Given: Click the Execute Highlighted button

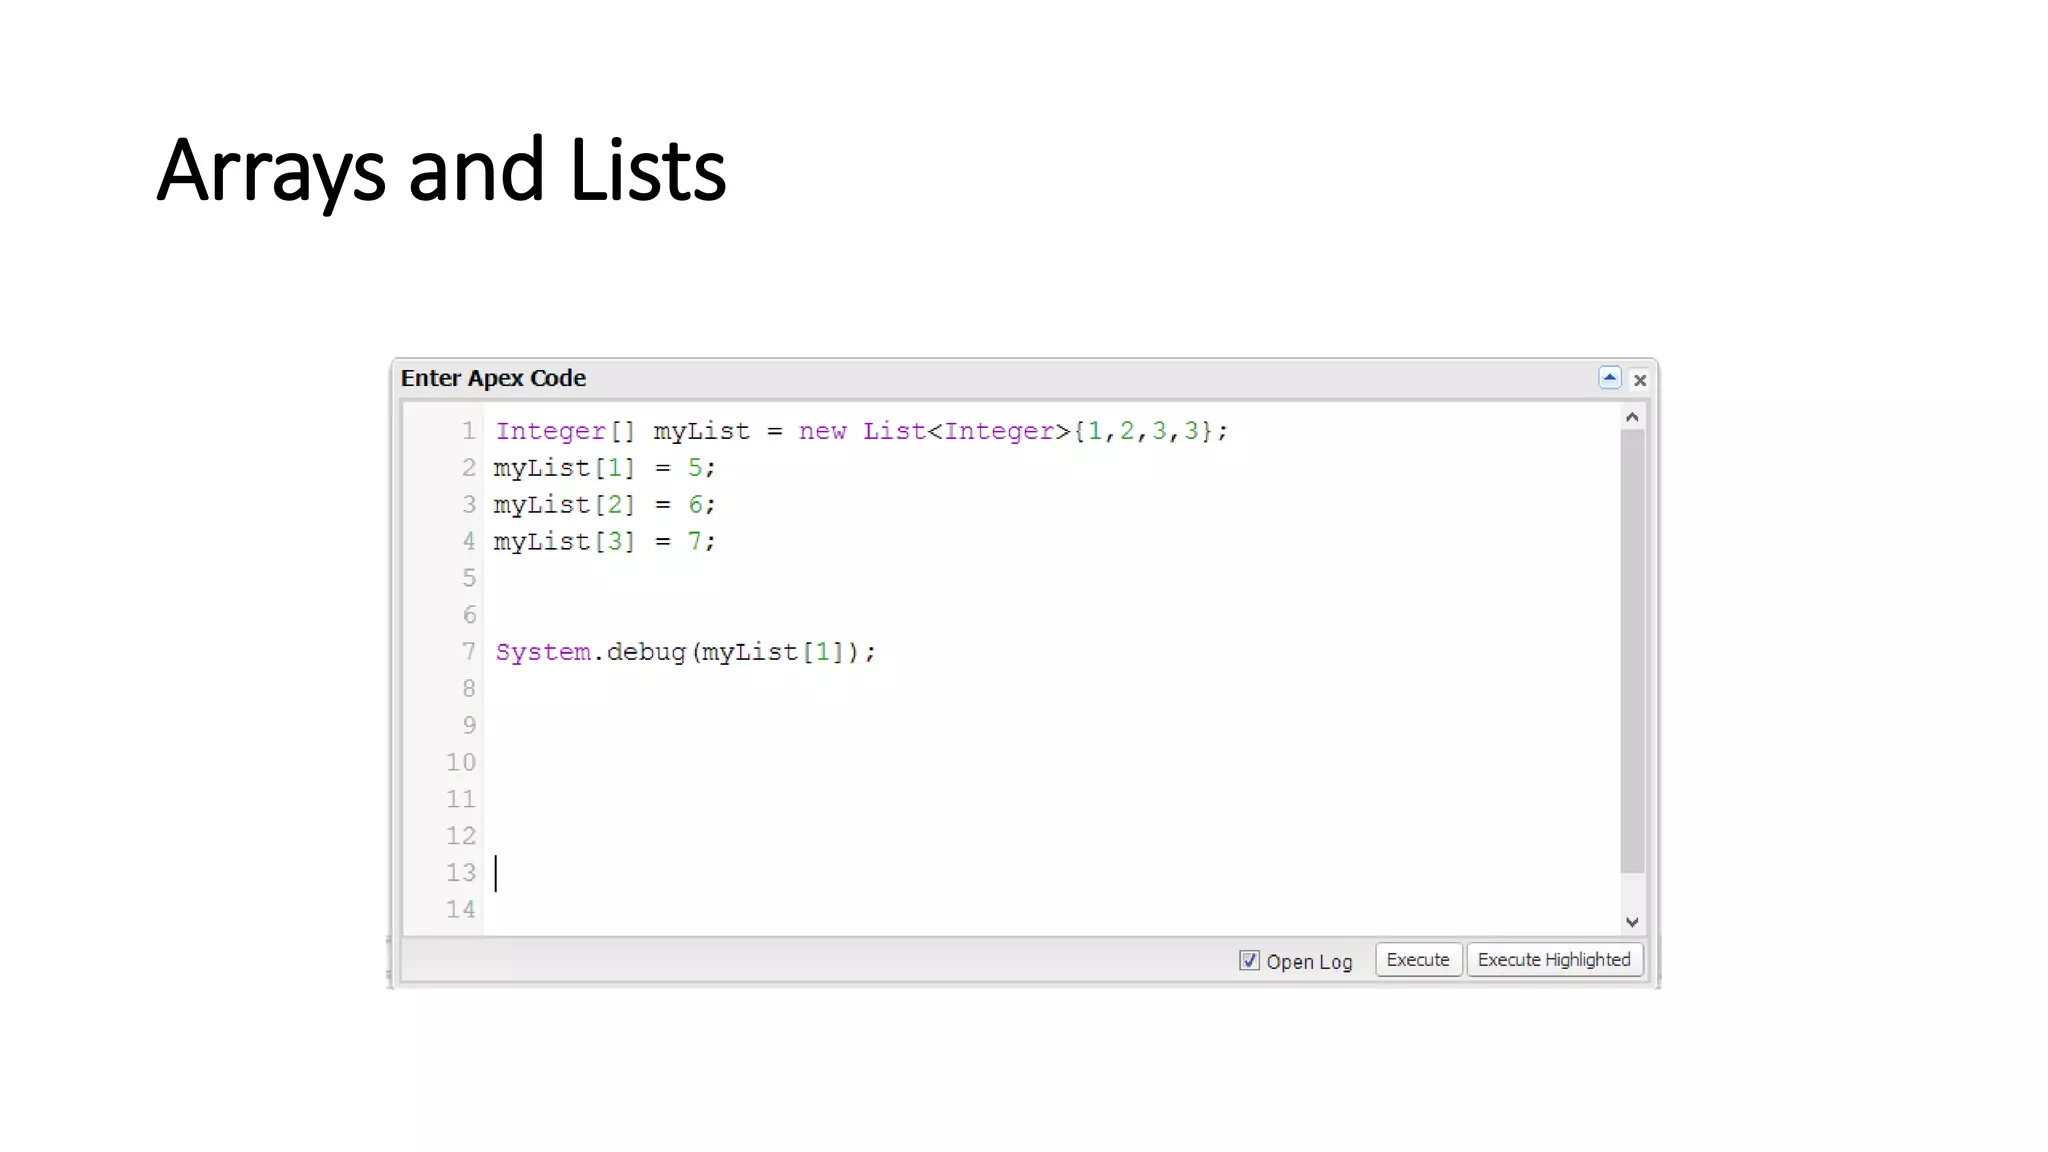Looking at the screenshot, I should pyautogui.click(x=1554, y=960).
